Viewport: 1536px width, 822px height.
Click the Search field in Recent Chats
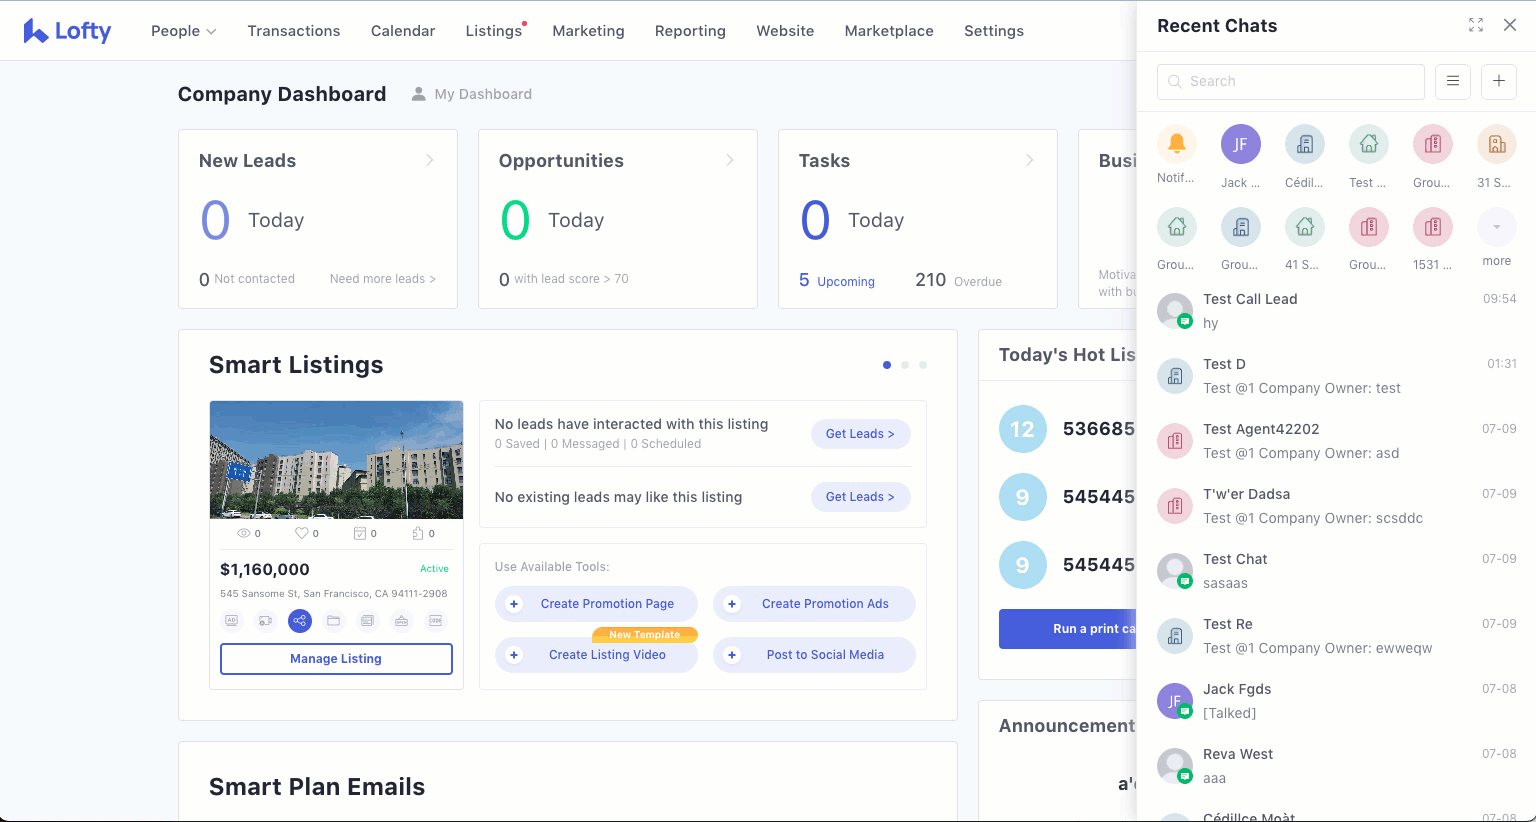click(x=1291, y=82)
